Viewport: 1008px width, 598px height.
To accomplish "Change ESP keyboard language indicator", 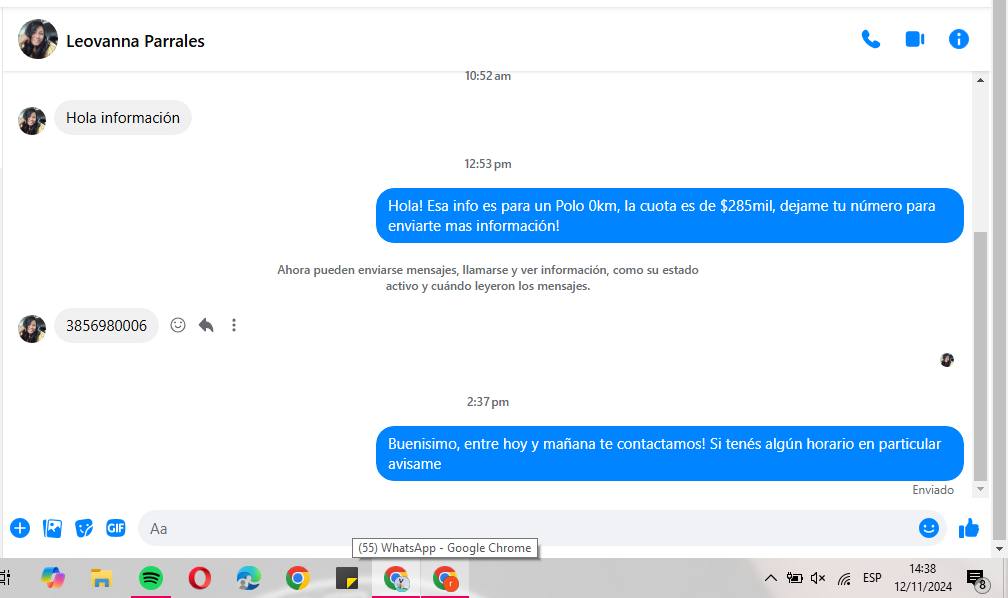I will [x=872, y=577].
